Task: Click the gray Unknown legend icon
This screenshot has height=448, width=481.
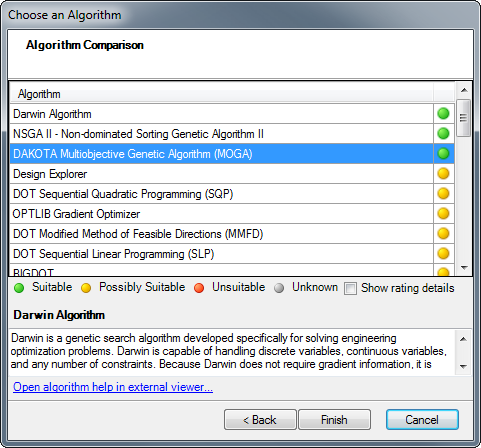Action: [x=279, y=288]
